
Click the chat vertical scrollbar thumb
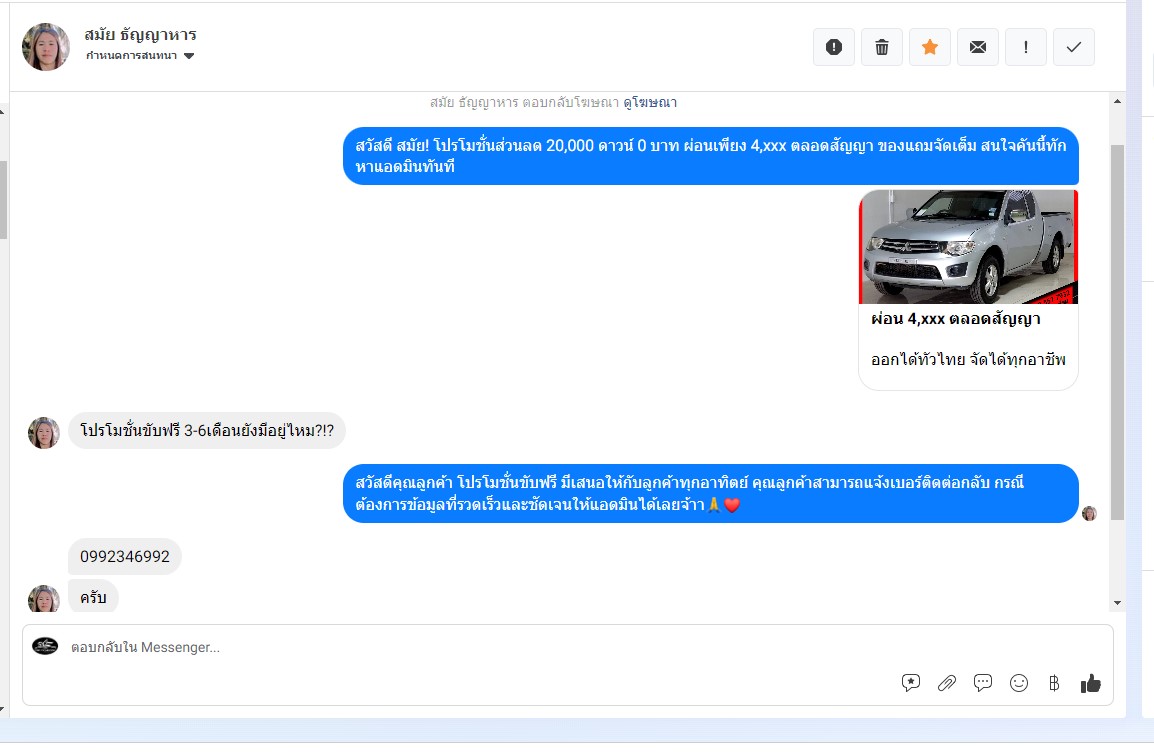pos(1117,332)
